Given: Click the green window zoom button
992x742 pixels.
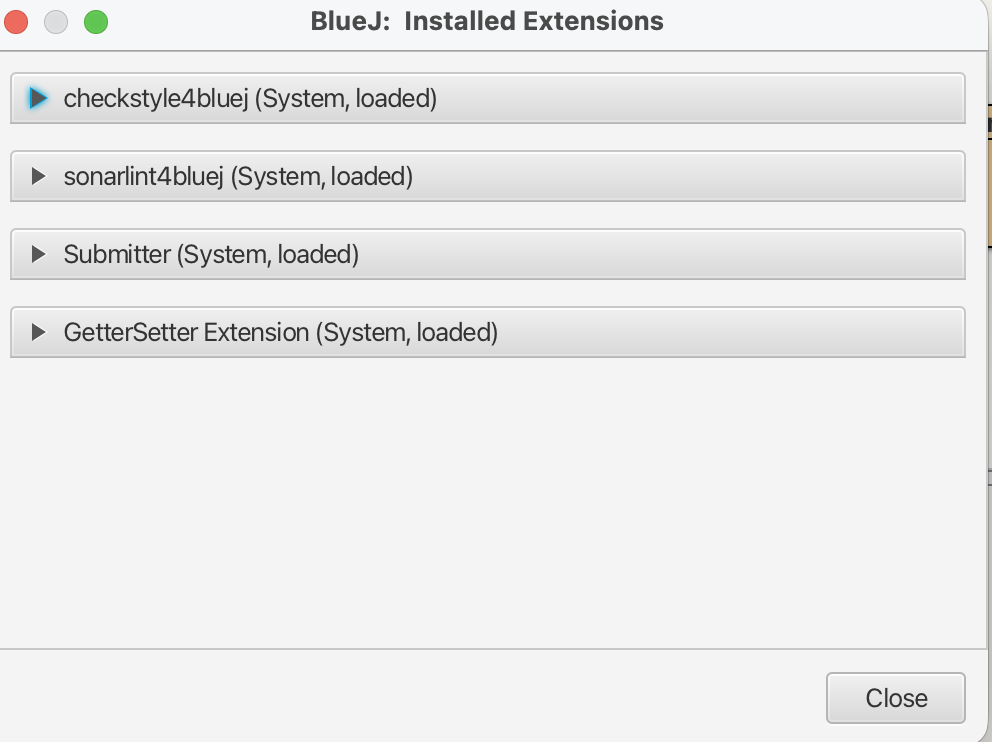Looking at the screenshot, I should click(95, 21).
